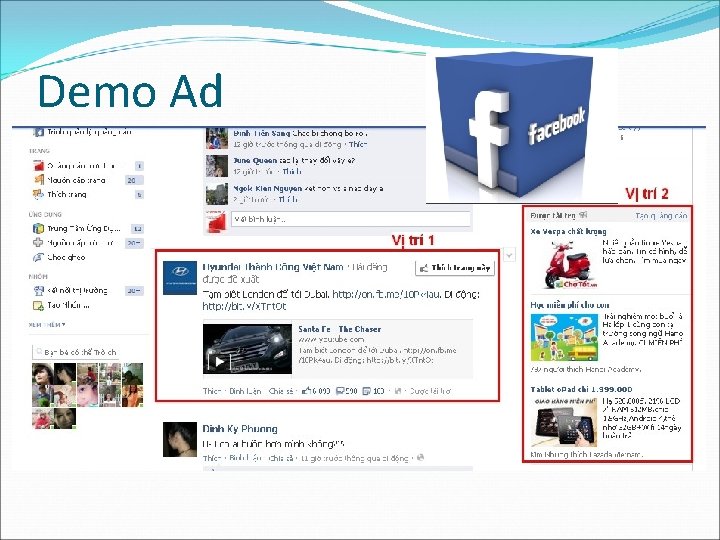Click the red page icon under TRANG
This screenshot has width=720, height=540.
(x=39, y=166)
